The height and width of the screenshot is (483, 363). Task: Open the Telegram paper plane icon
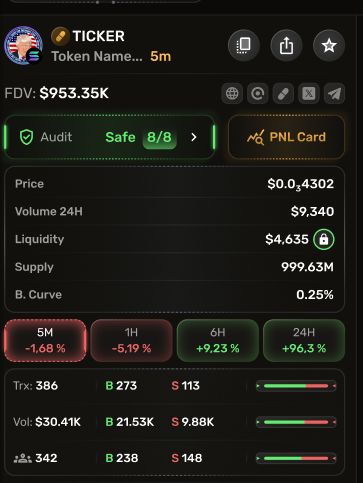coord(335,94)
